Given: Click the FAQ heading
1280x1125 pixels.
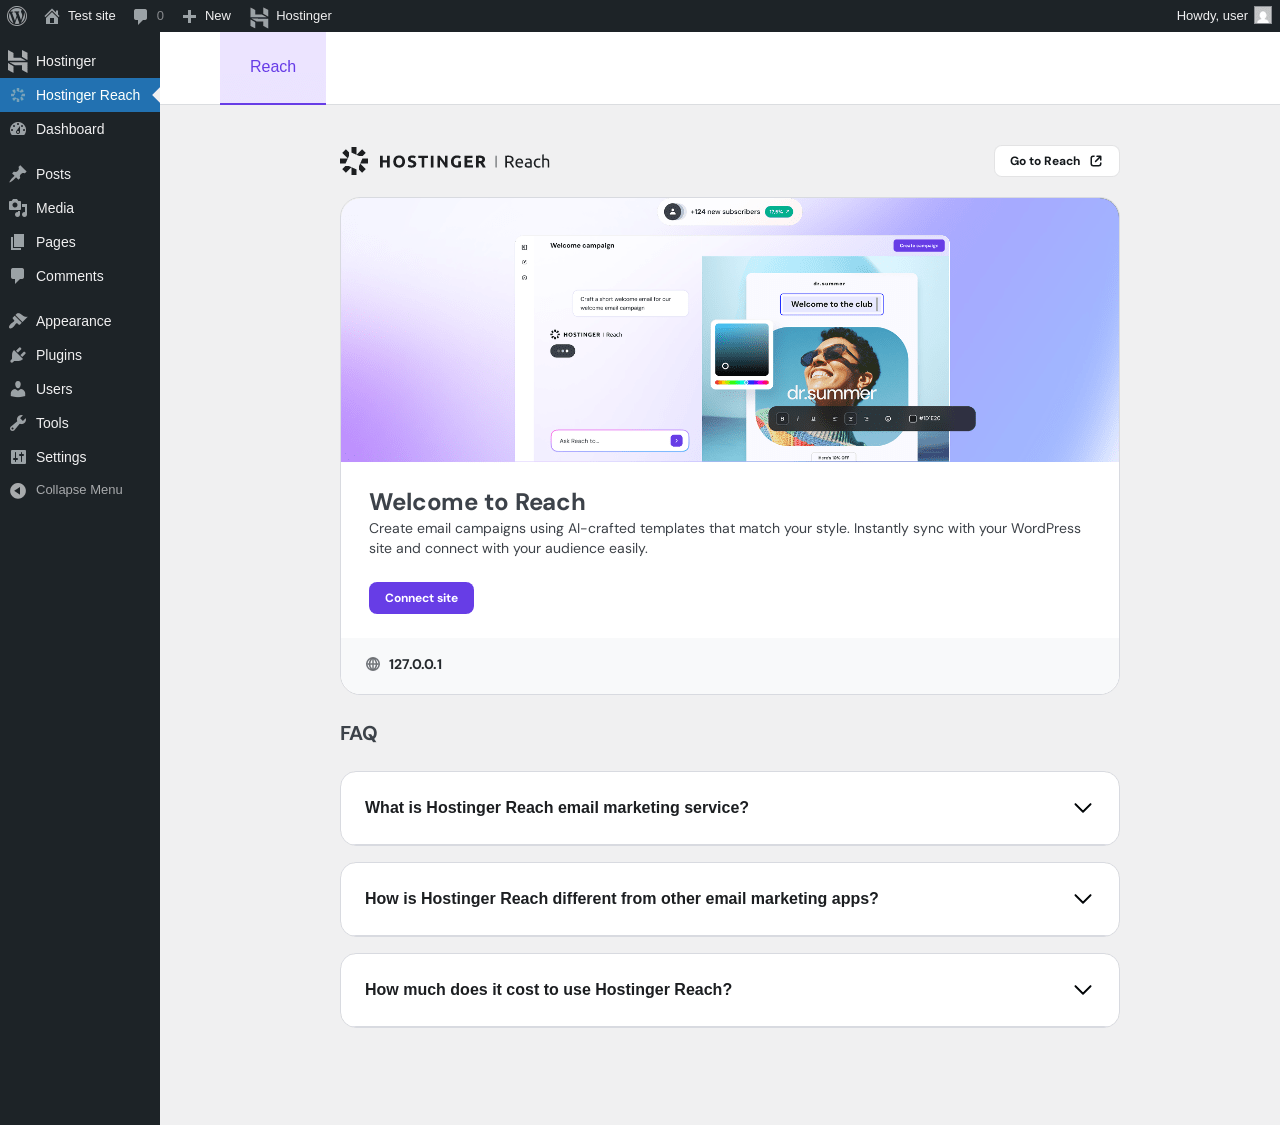Looking at the screenshot, I should [358, 734].
